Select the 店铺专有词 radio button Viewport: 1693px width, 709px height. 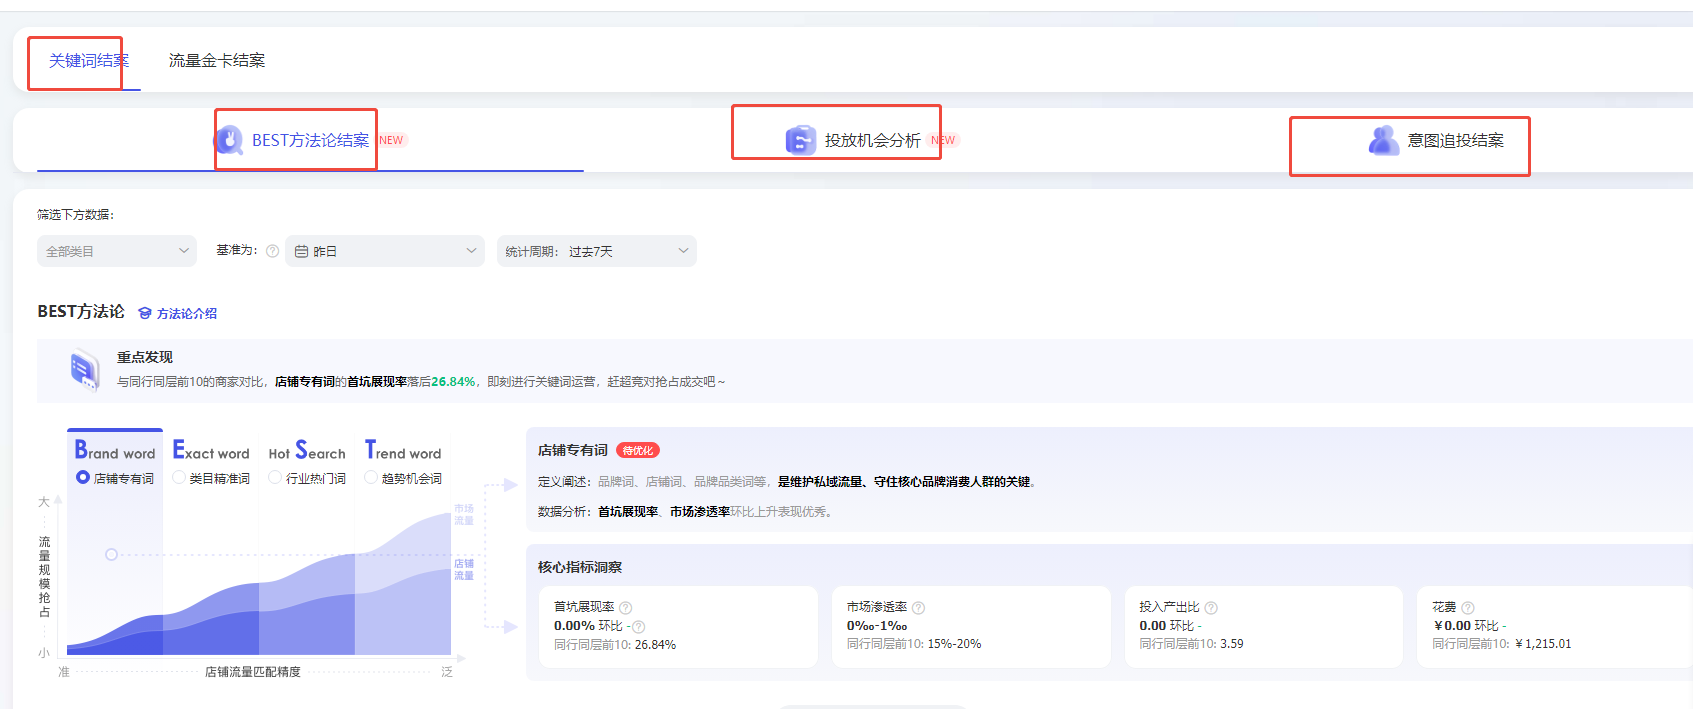[x=83, y=478]
